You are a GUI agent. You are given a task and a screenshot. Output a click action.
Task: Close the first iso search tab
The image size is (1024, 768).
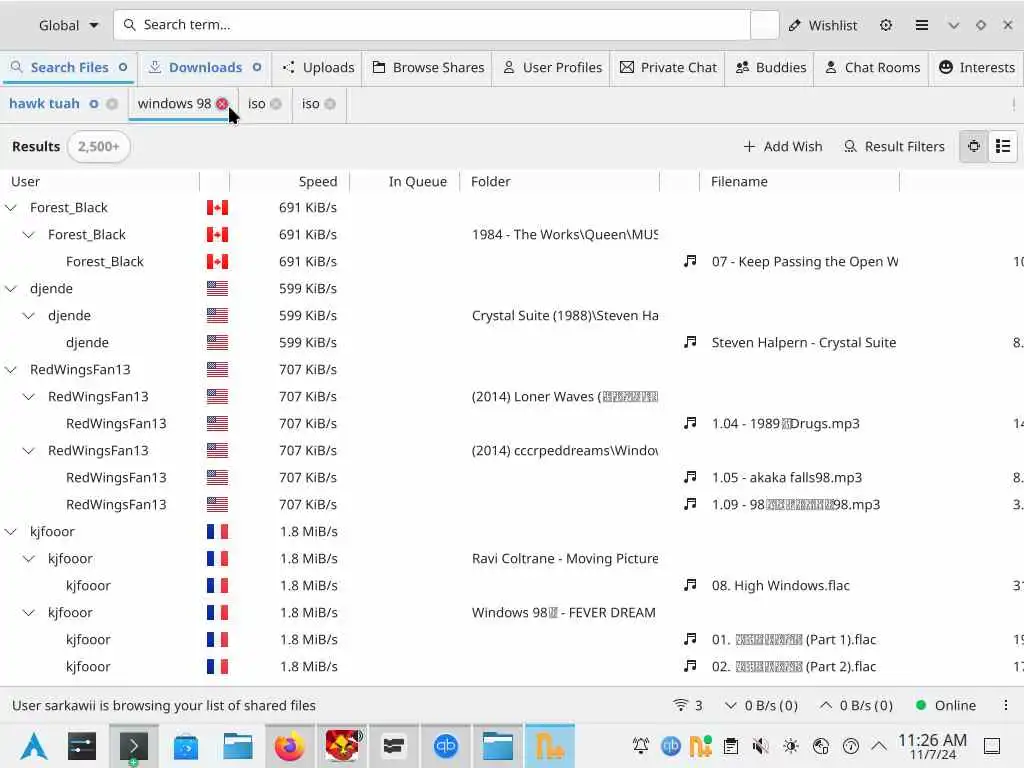click(276, 104)
